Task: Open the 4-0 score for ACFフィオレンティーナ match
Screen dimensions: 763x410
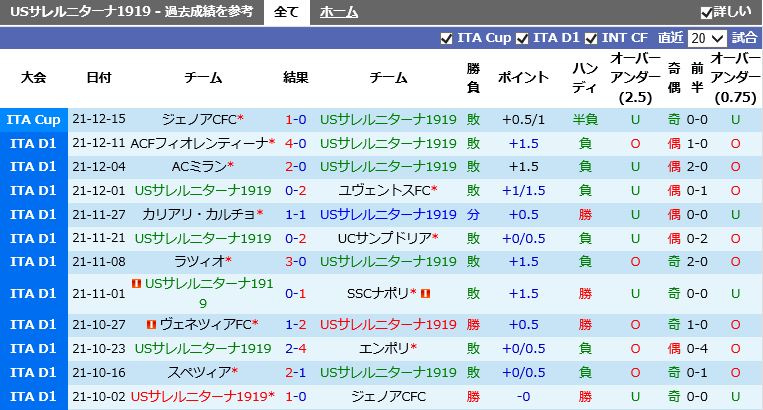Action: [x=295, y=143]
